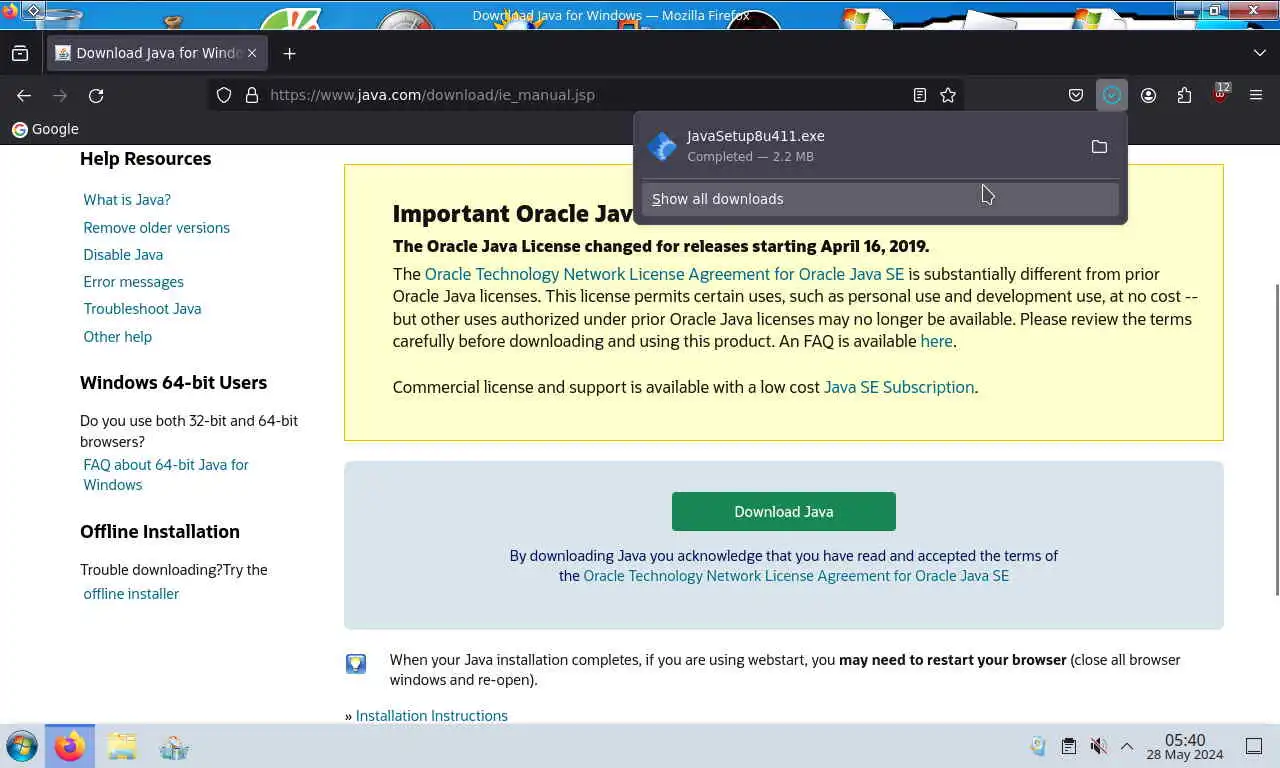Expand hidden system tray icons
Viewport: 1280px width, 768px height.
click(x=1127, y=746)
